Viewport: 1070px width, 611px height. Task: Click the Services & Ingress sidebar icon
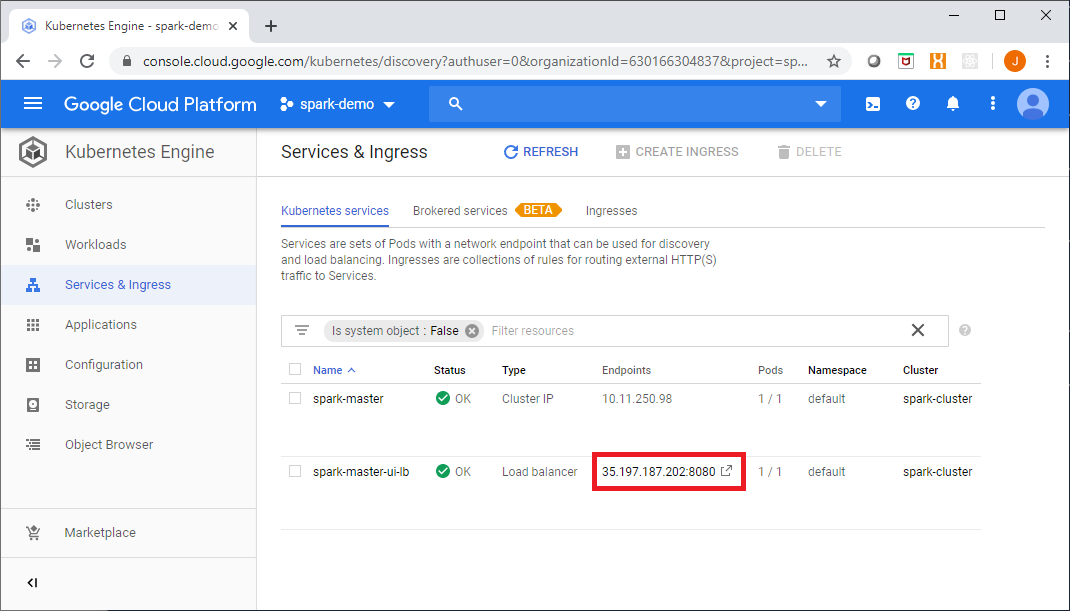tap(33, 285)
